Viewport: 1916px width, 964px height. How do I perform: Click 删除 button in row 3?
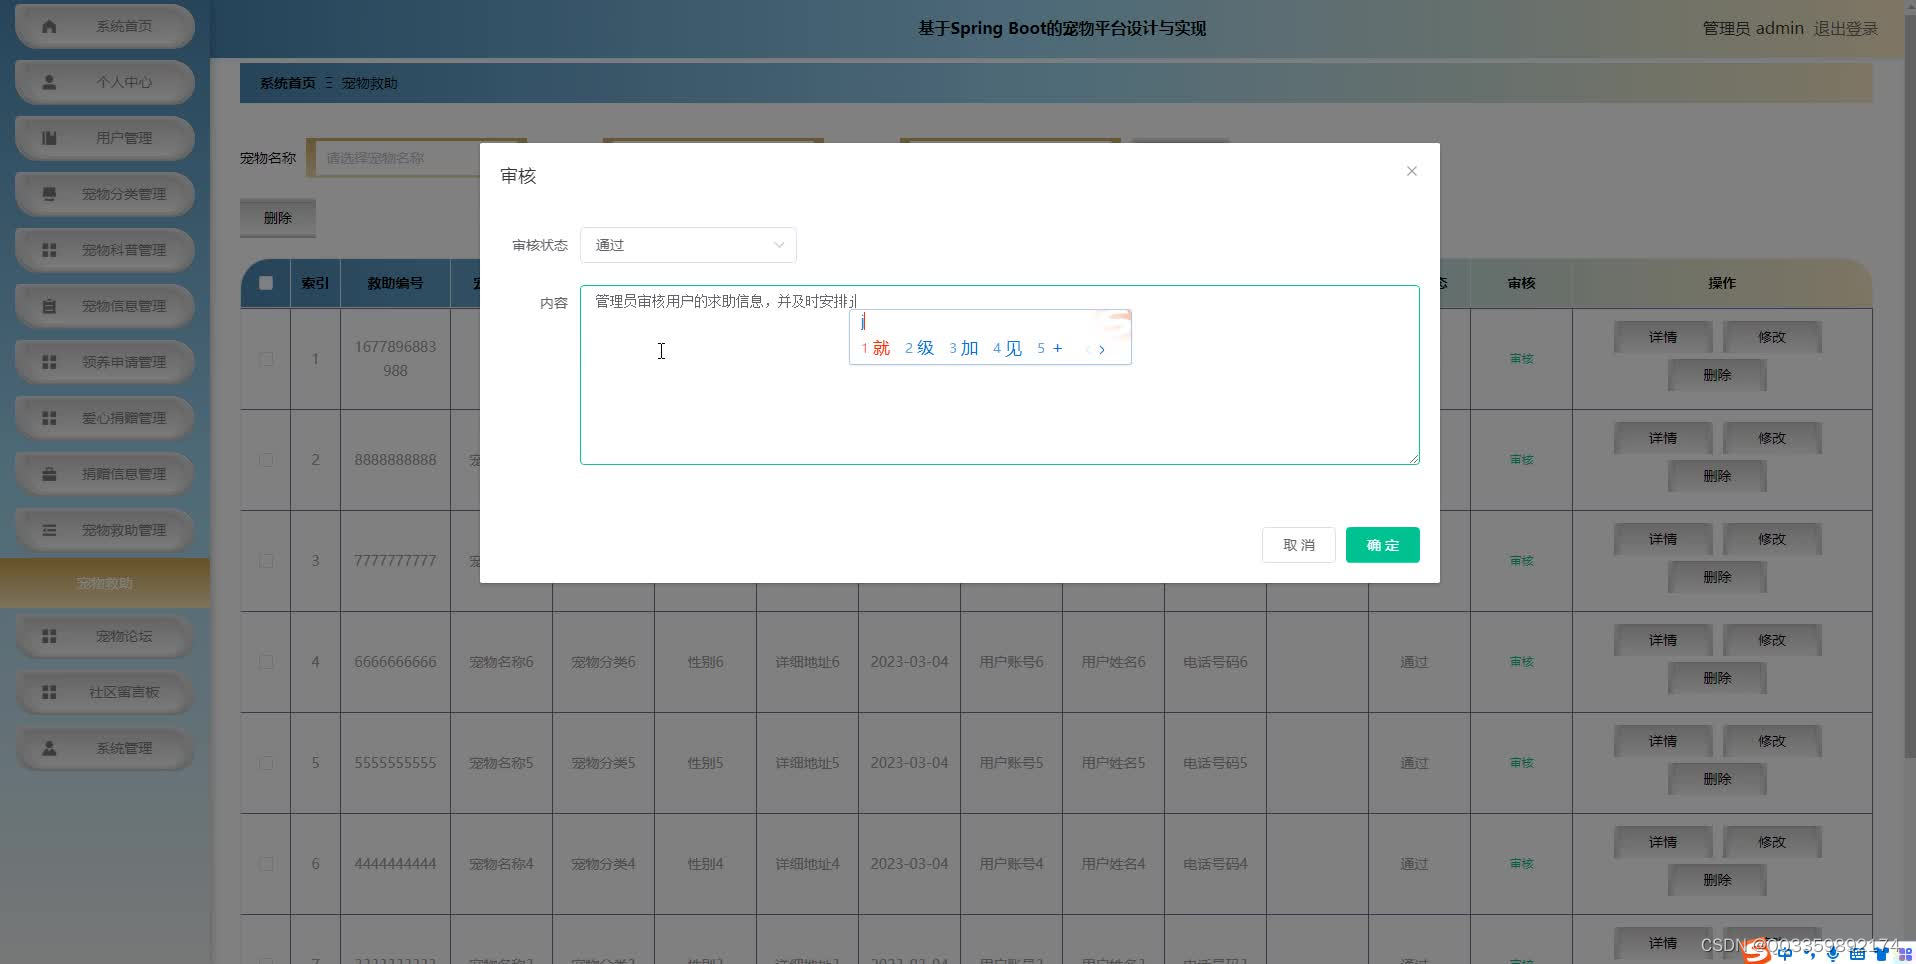tap(1717, 577)
